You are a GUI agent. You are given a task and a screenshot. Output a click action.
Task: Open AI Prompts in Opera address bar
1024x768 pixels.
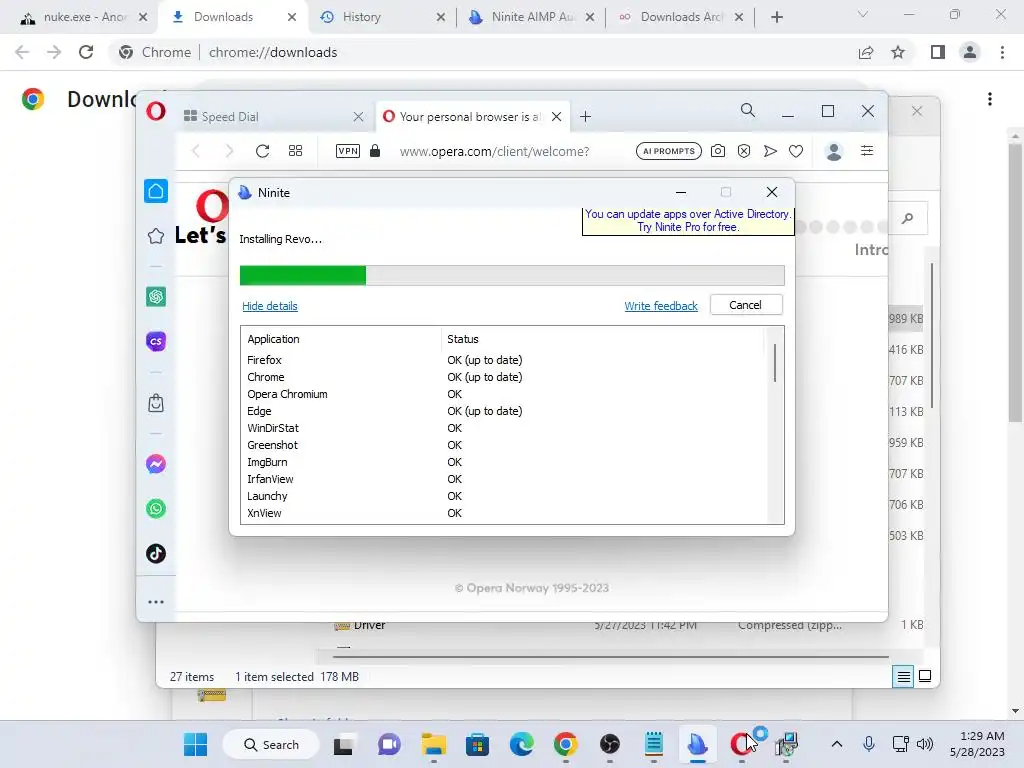coord(669,151)
